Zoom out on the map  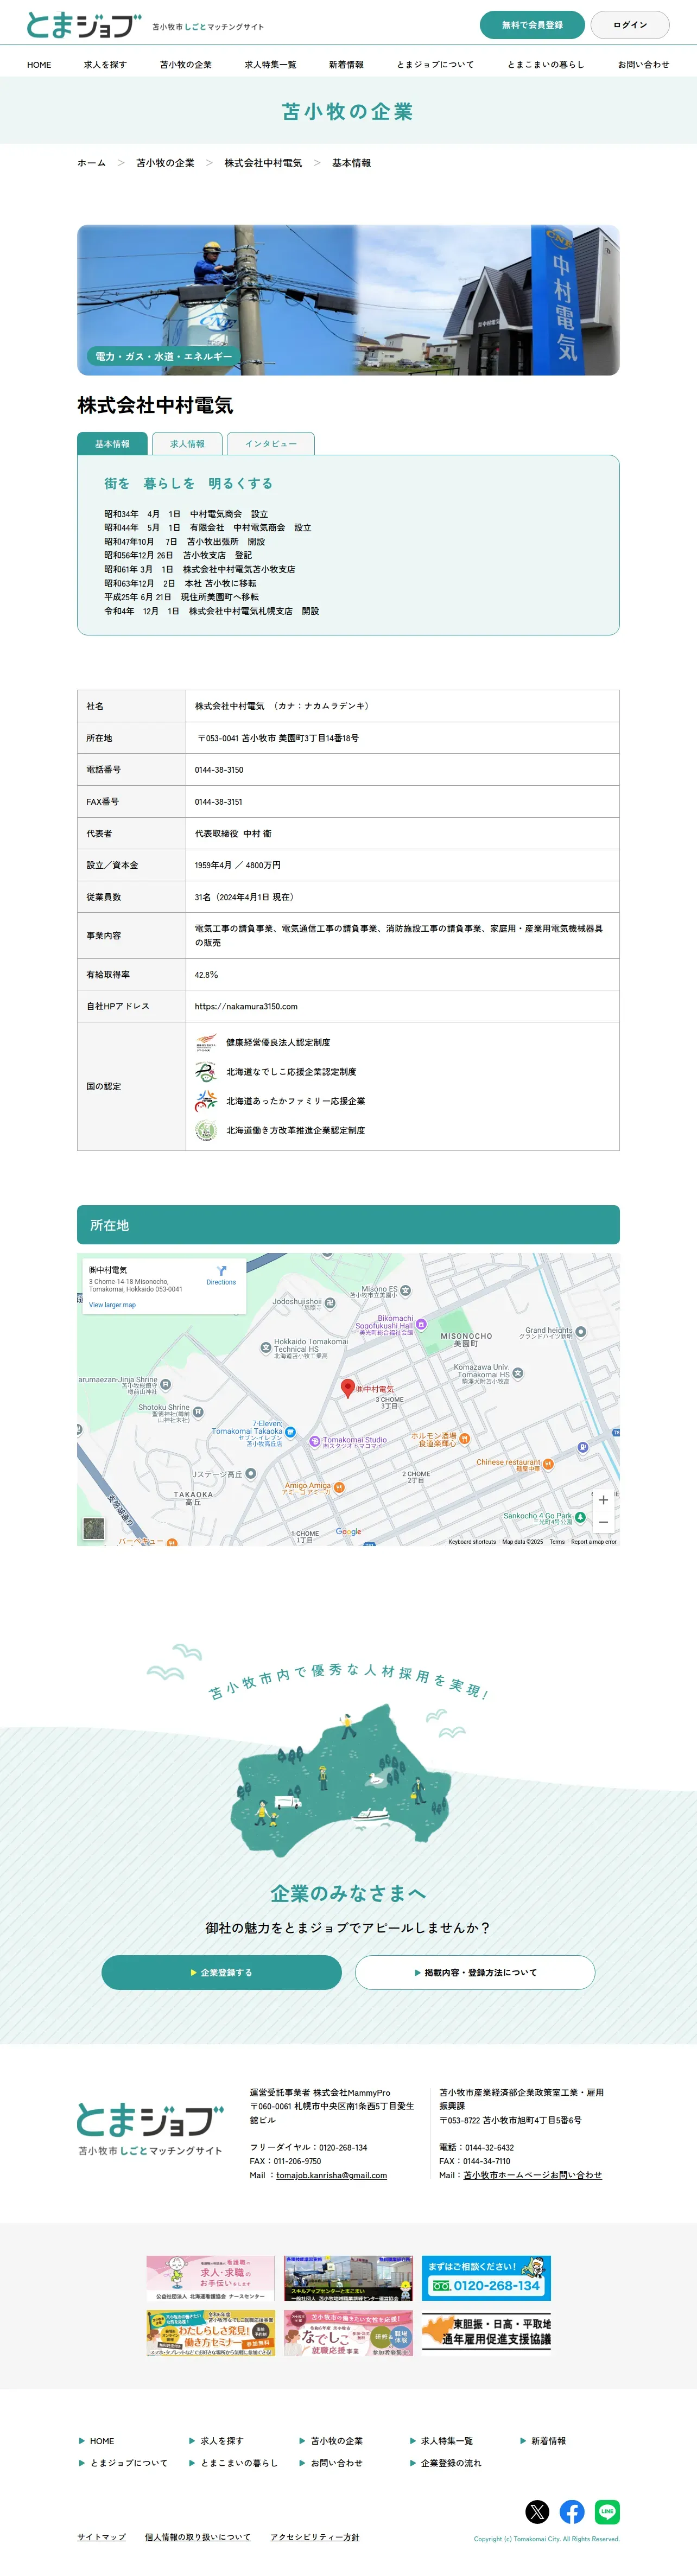tap(603, 1522)
